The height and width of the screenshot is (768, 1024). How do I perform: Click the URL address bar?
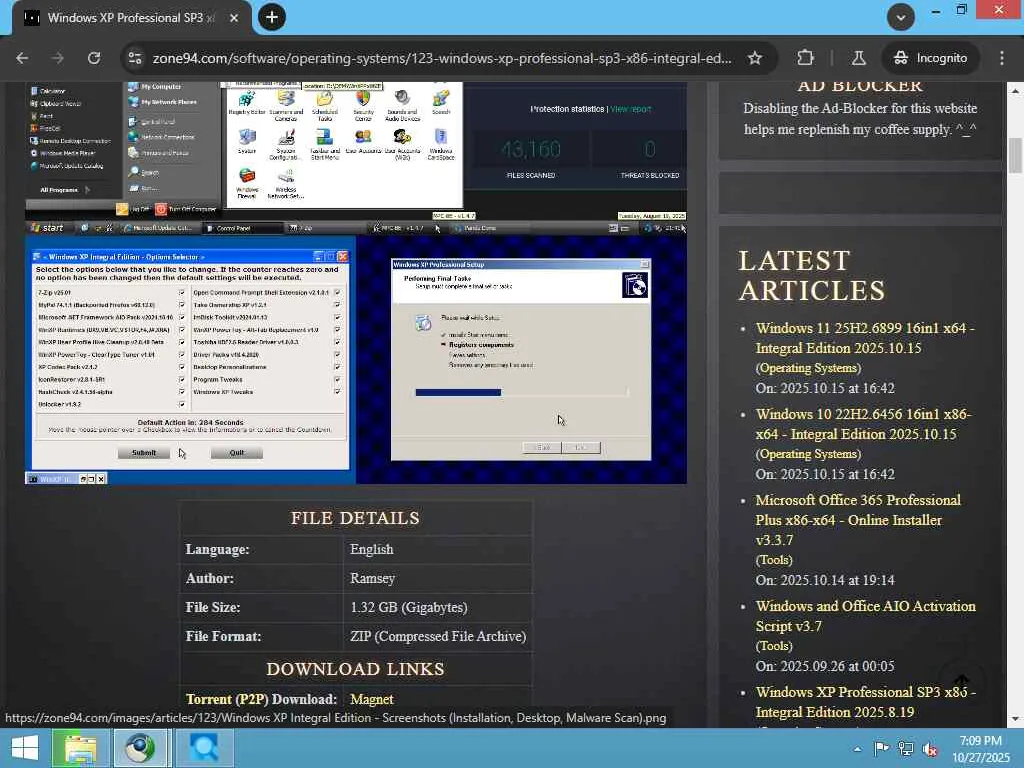[x=441, y=58]
